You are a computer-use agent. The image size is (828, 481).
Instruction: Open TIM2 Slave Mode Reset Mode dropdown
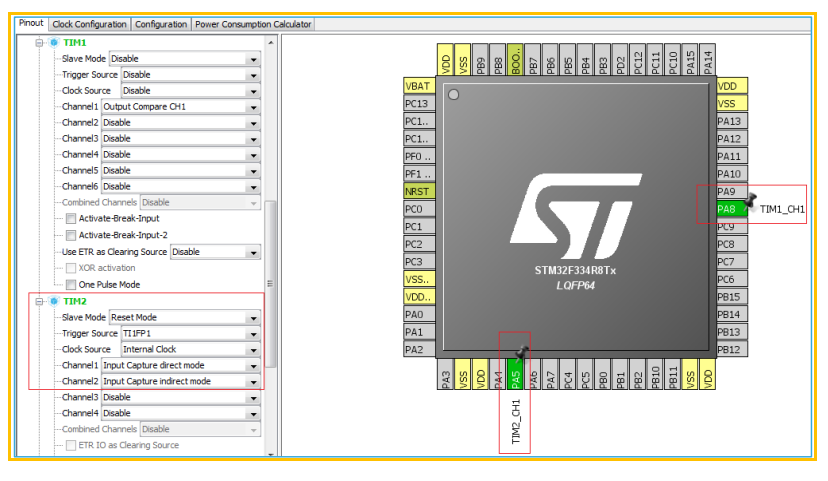click(185, 317)
